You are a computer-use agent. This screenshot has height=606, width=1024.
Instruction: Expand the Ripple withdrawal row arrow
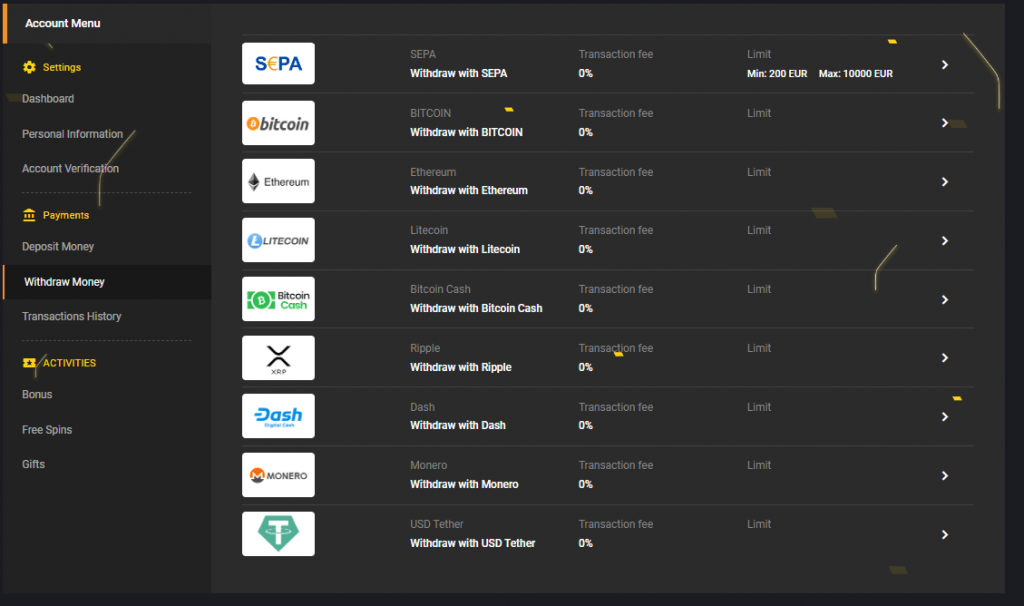tap(944, 358)
